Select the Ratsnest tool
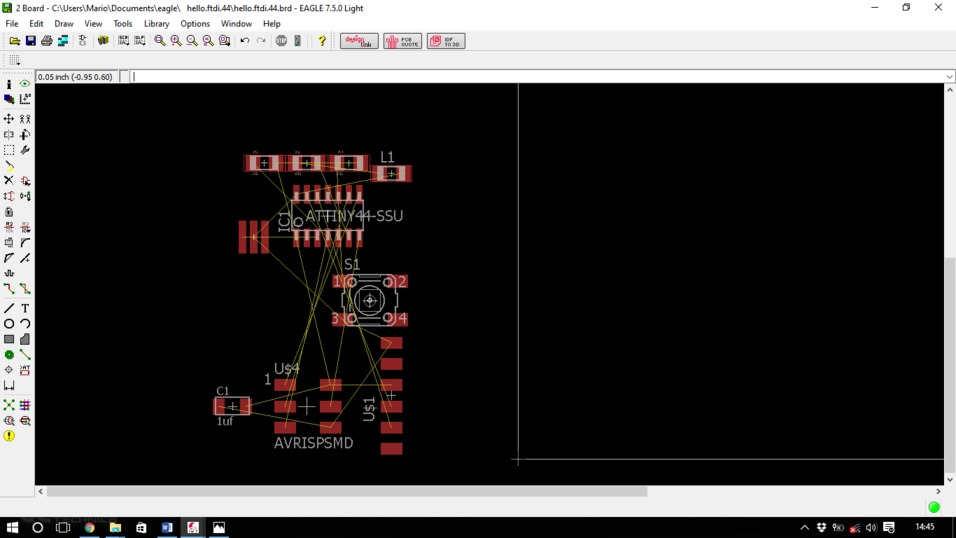Screen dimensions: 956x538 pos(9,405)
